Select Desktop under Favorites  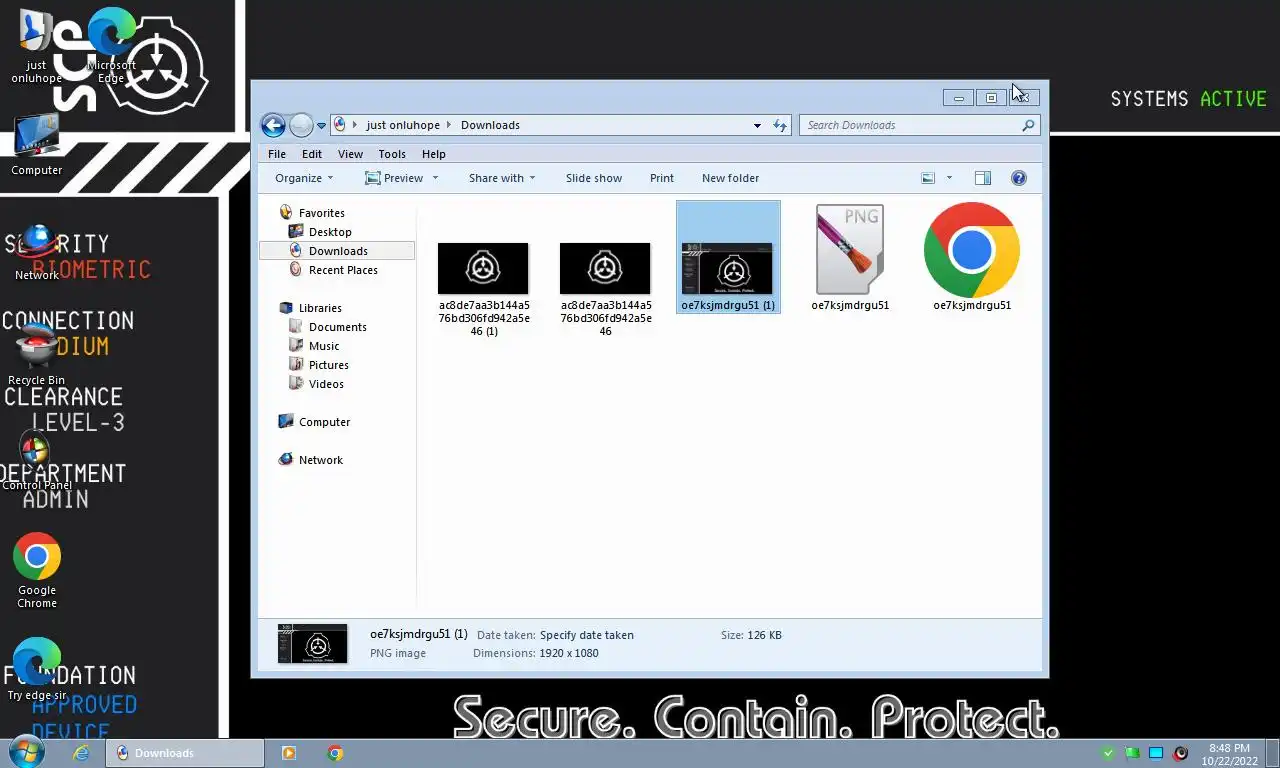[x=330, y=232]
